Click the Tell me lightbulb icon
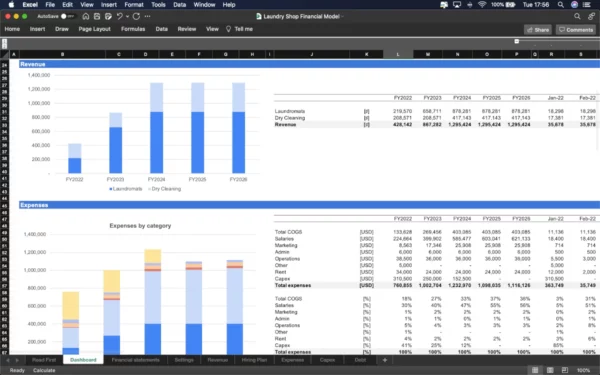 [x=228, y=29]
